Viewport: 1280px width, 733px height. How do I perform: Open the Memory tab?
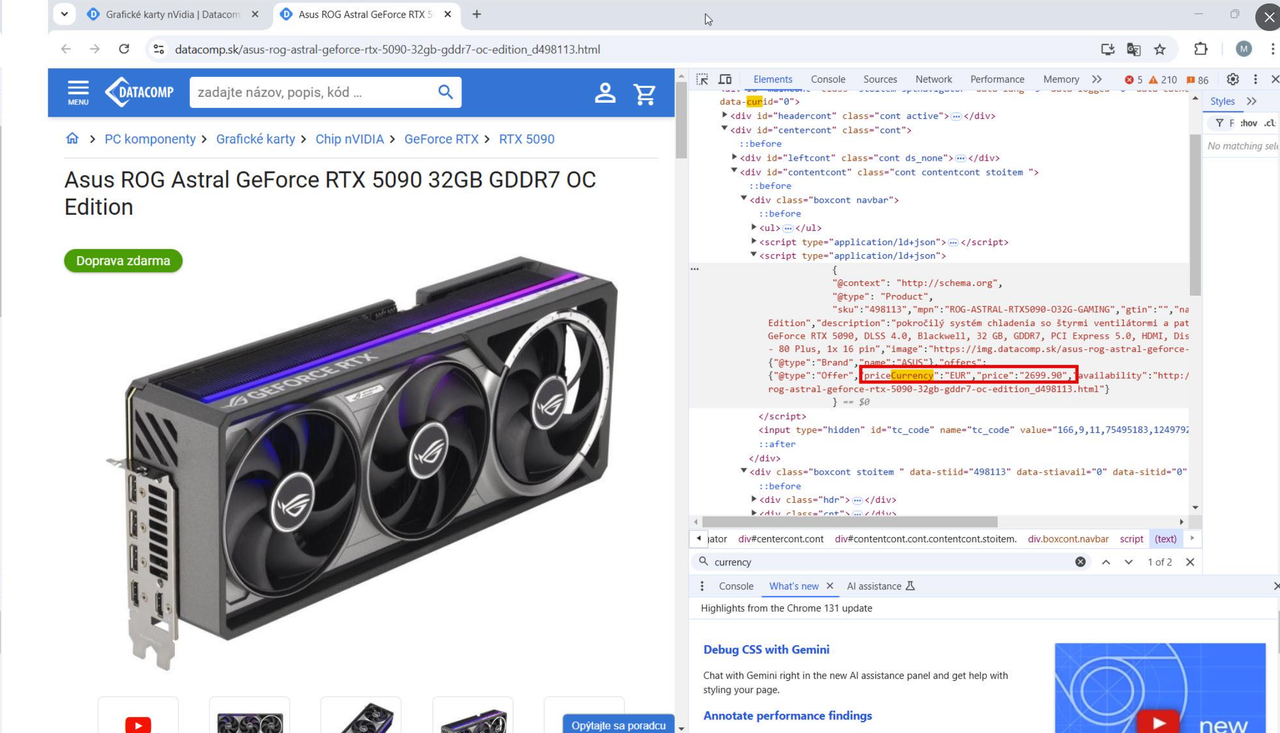(1061, 79)
